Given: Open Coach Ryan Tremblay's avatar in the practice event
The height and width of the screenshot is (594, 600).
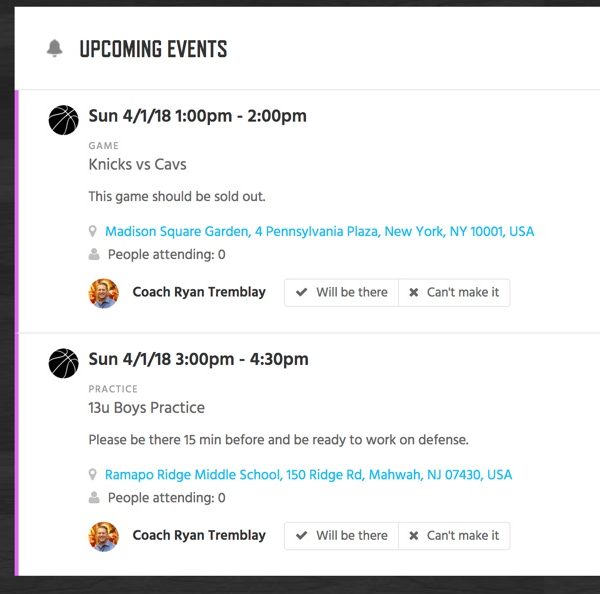Looking at the screenshot, I should click(x=104, y=537).
